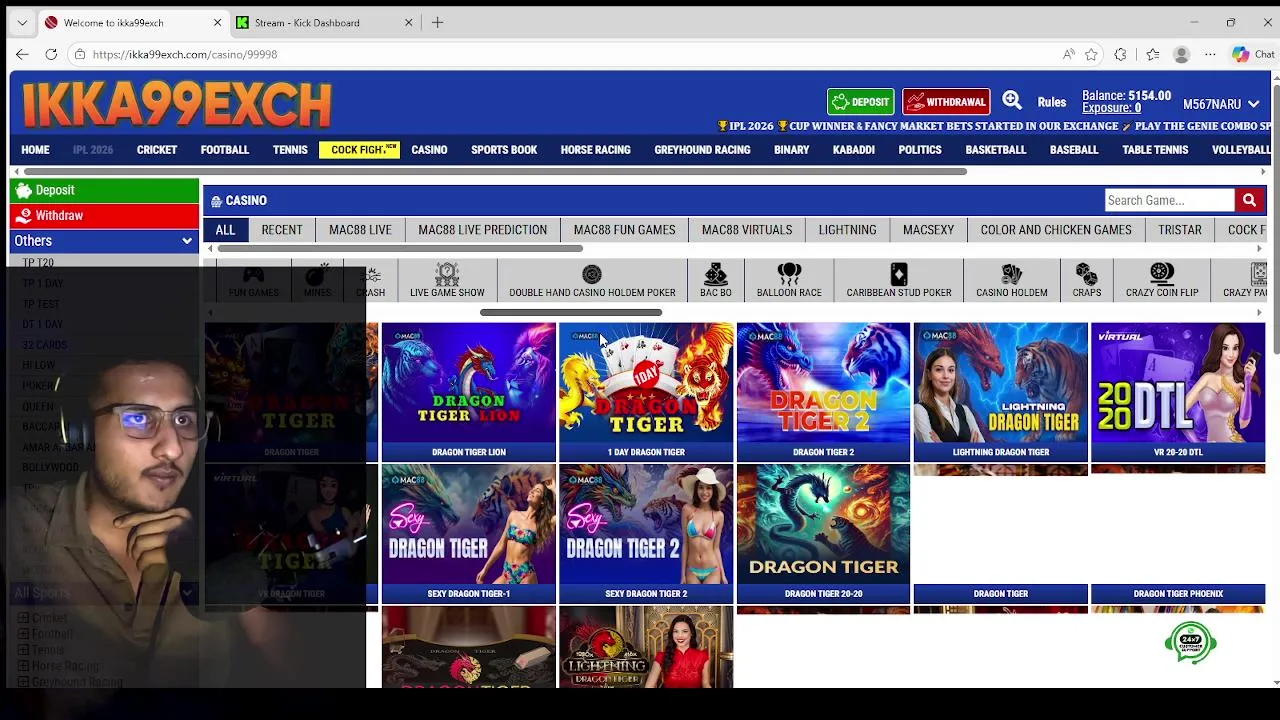Open the Sexy Dragon Tiger-1 game
The width and height of the screenshot is (1280, 720).
tap(468, 534)
